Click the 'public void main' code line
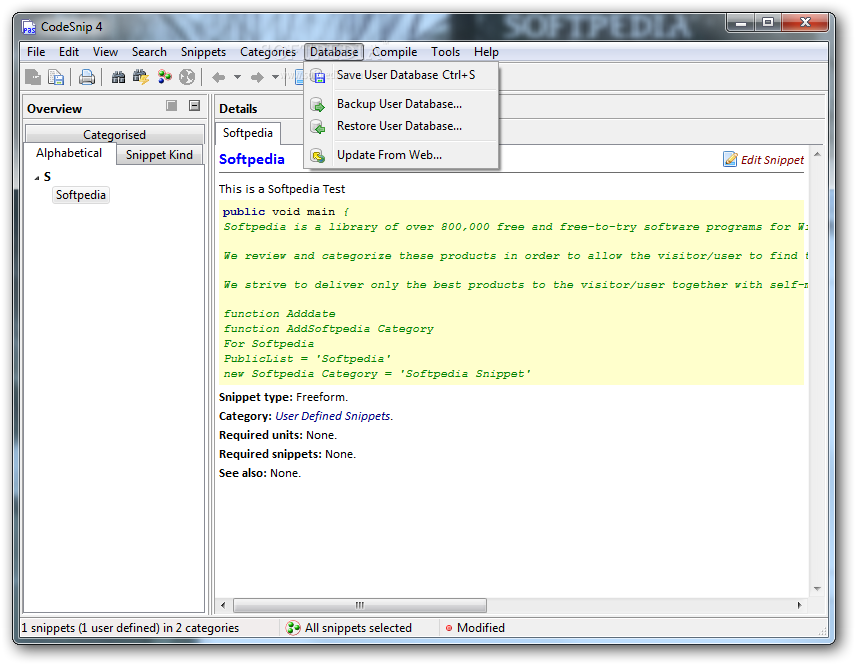This screenshot has width=856, height=665. coord(284,212)
